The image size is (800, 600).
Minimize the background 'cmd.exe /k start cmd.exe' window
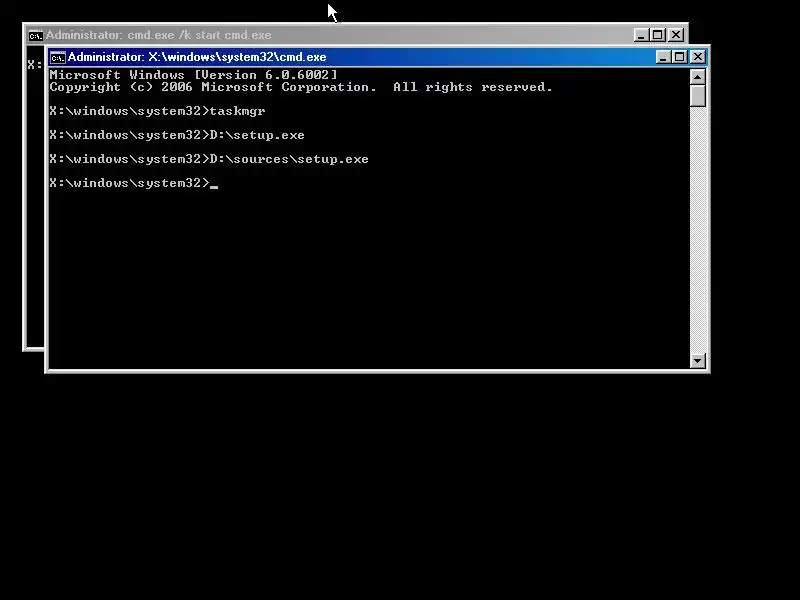coord(641,35)
